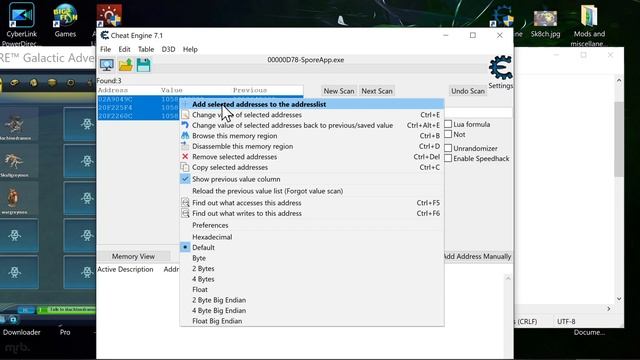Click the Browse this memory region icon
Viewport: 640px width, 360px height.
tap(185, 136)
